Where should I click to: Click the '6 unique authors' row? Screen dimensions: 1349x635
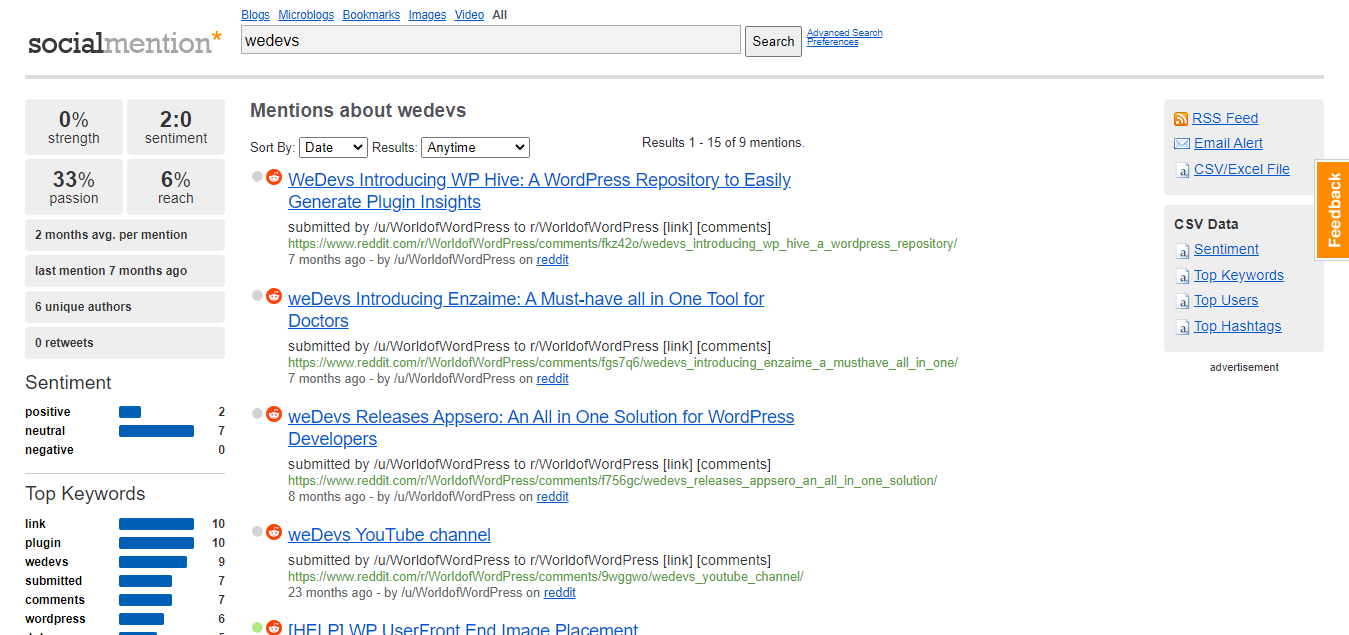pyautogui.click(x=125, y=307)
